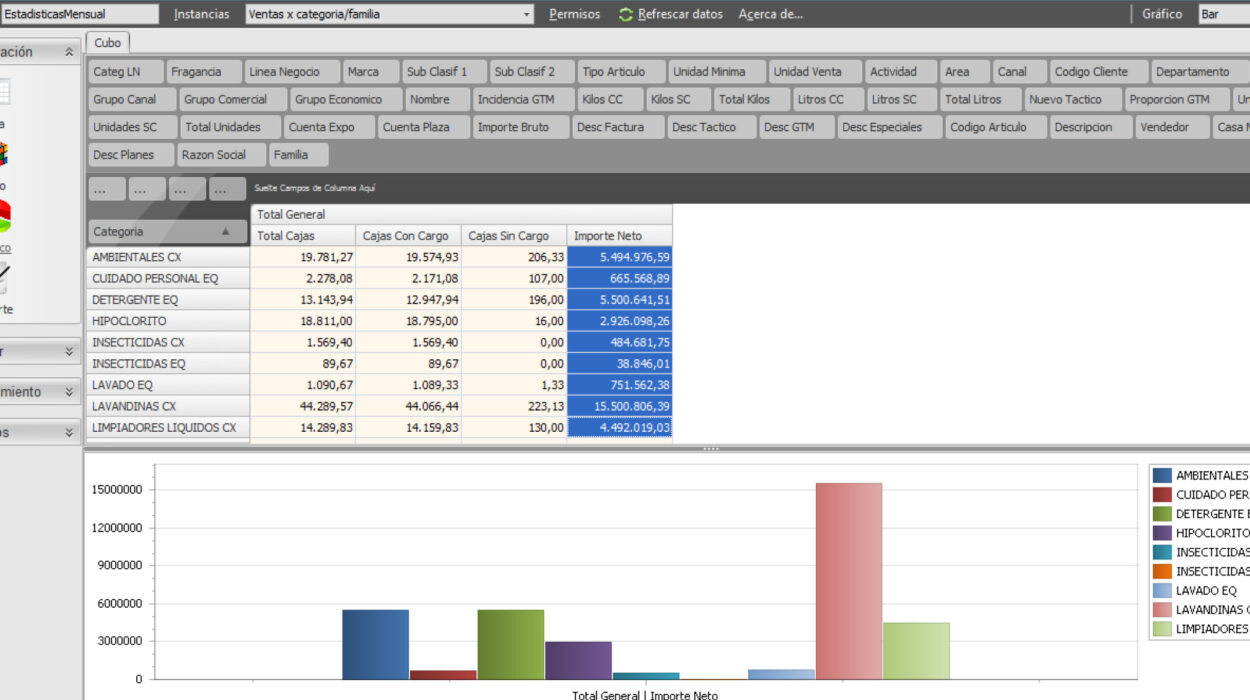Click the Fragancia field button
Image resolution: width=1250 pixels, height=700 pixels.
pyautogui.click(x=203, y=72)
